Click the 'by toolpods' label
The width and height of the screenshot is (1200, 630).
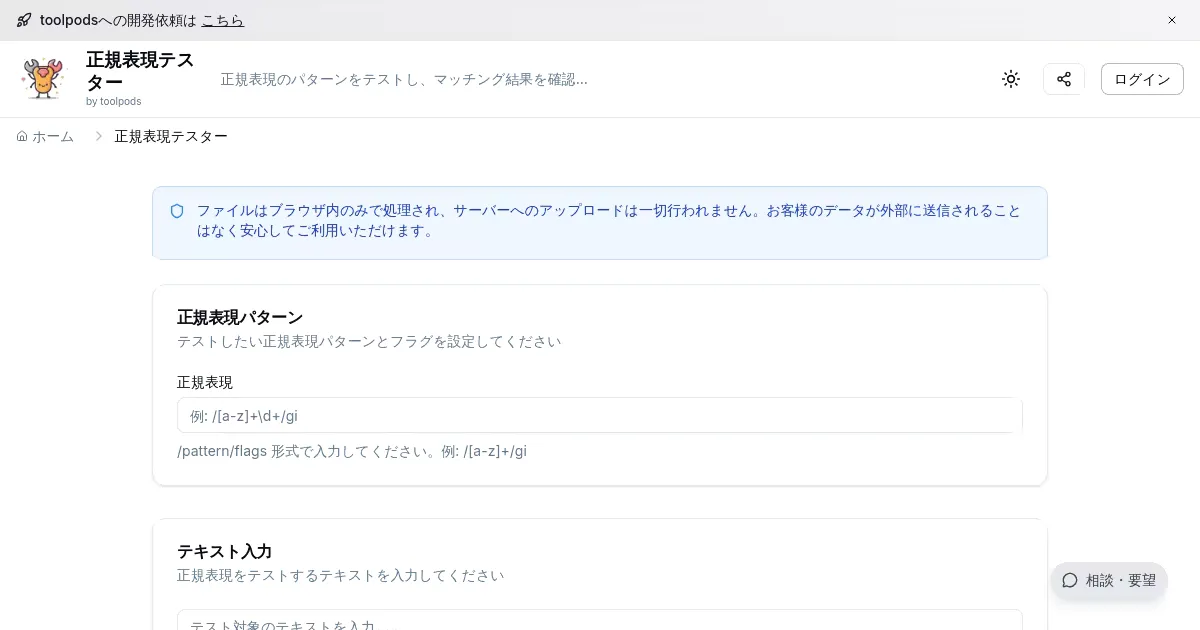click(x=113, y=101)
